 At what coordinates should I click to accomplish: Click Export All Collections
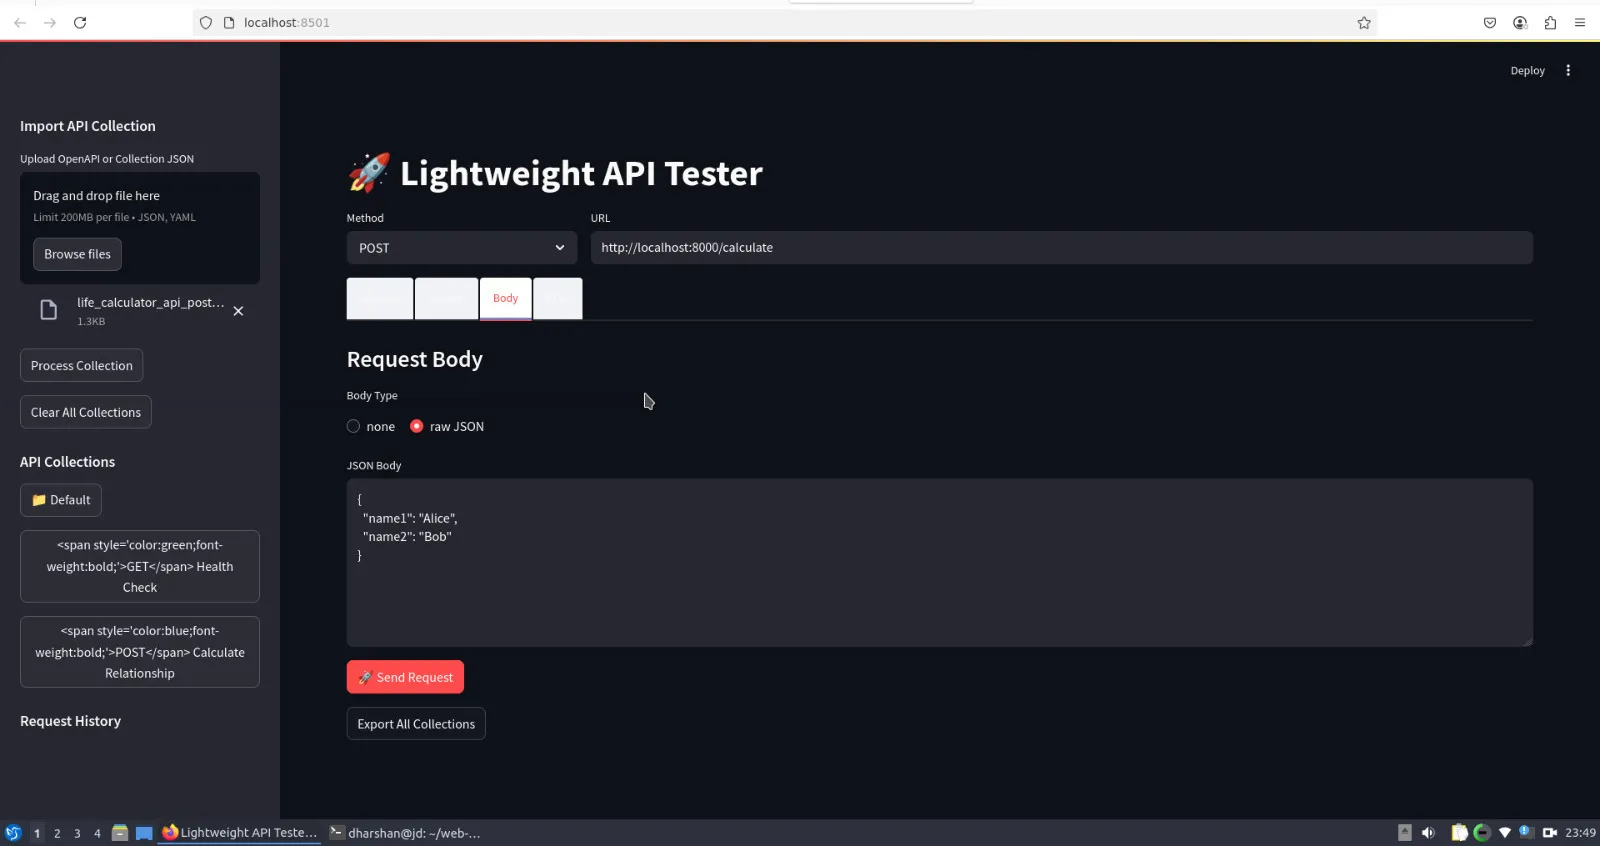click(x=416, y=724)
